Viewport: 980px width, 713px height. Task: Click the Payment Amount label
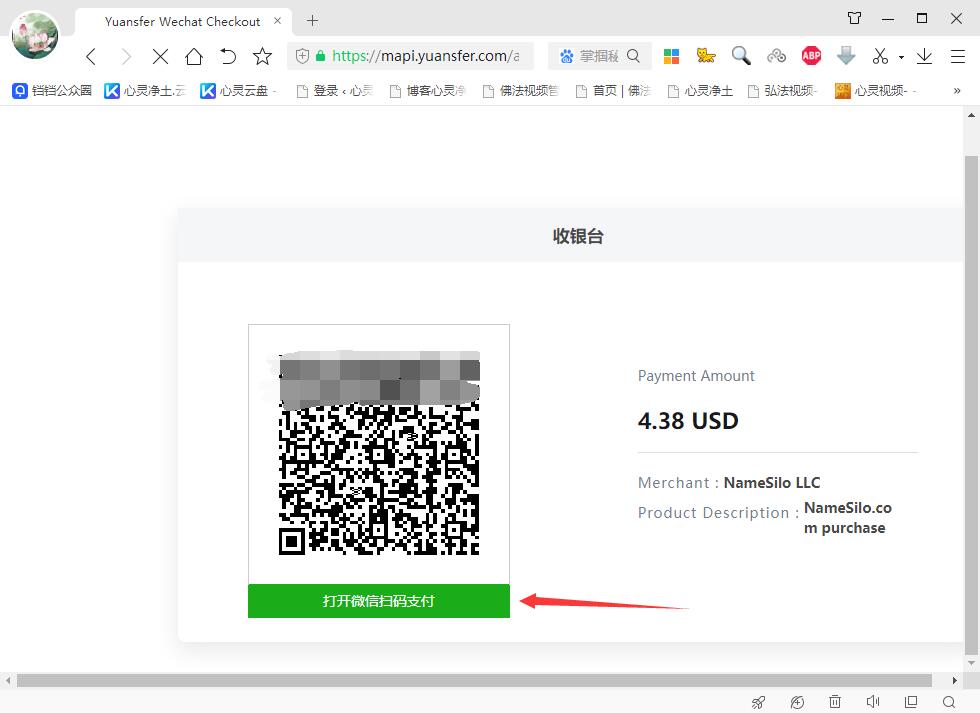(696, 376)
